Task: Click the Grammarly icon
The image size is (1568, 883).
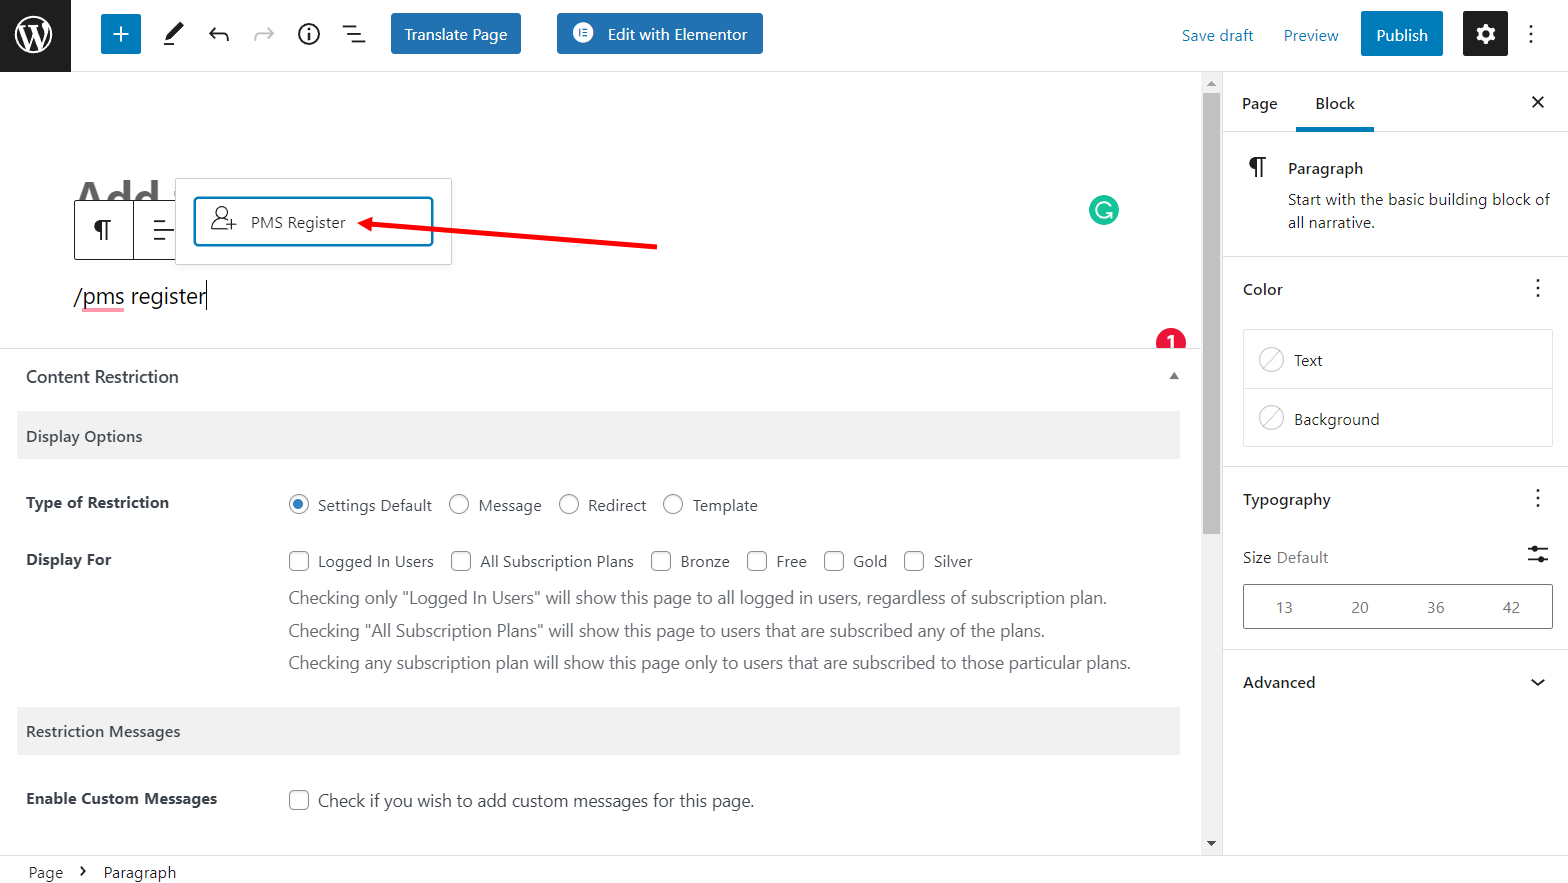Action: (x=1104, y=210)
